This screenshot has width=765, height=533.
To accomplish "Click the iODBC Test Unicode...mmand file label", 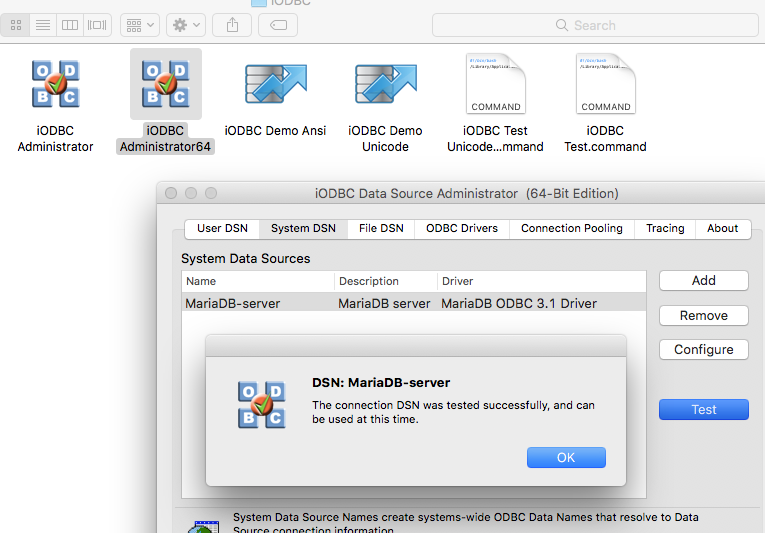I will click(x=495, y=139).
